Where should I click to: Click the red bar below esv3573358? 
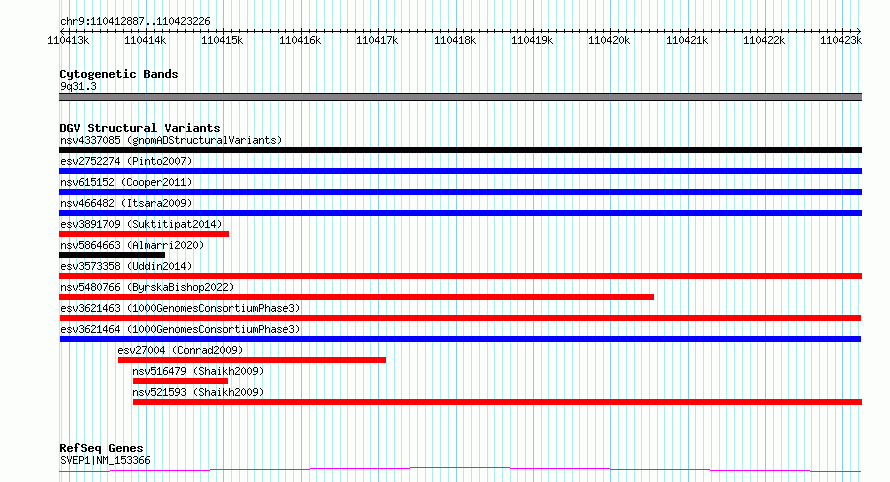click(460, 276)
